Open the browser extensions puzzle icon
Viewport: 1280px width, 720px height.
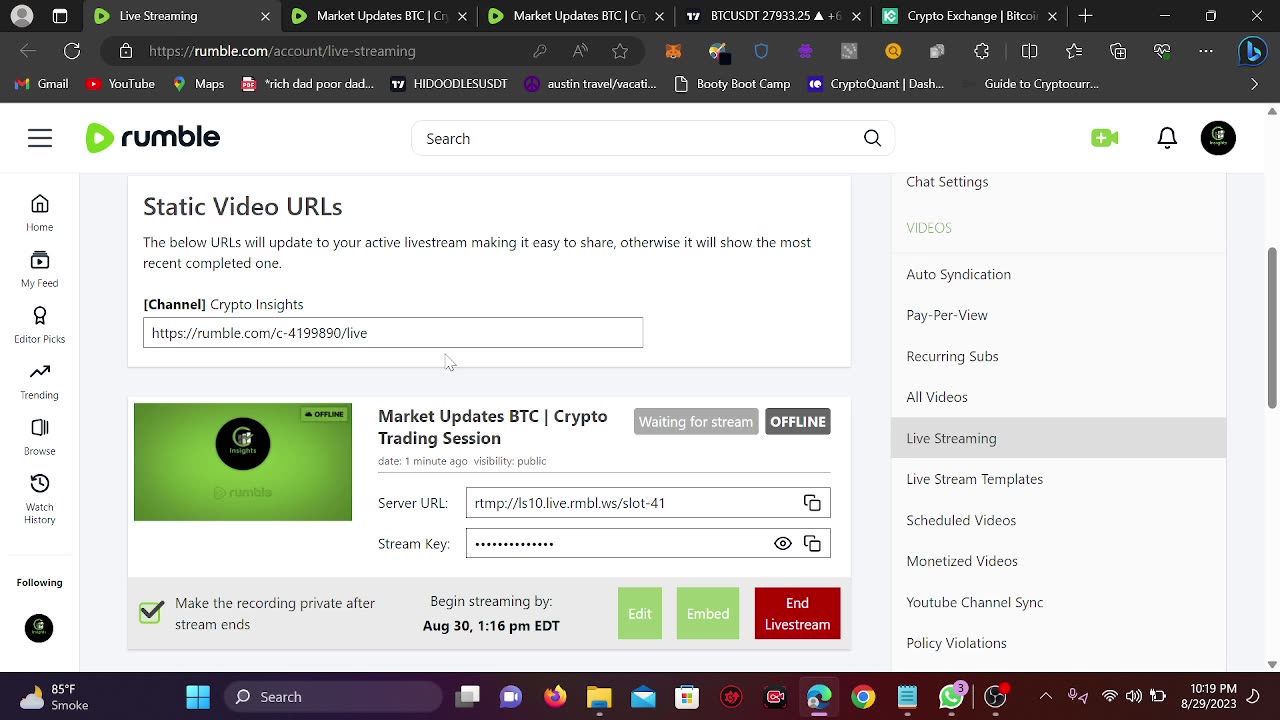pos(981,51)
